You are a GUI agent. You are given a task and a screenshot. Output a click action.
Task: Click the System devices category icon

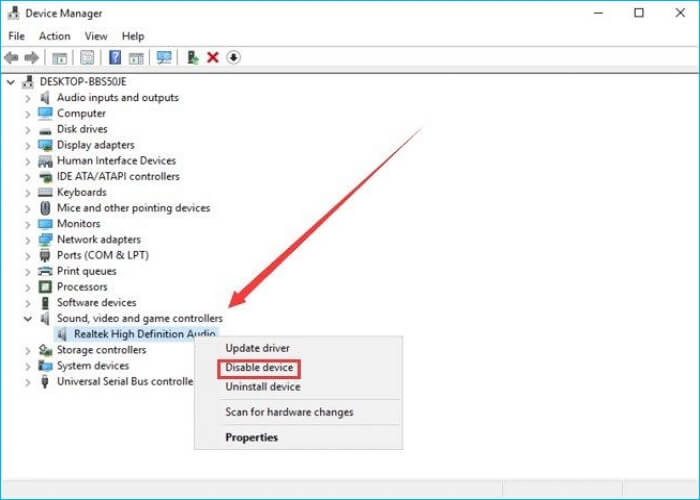(x=45, y=366)
